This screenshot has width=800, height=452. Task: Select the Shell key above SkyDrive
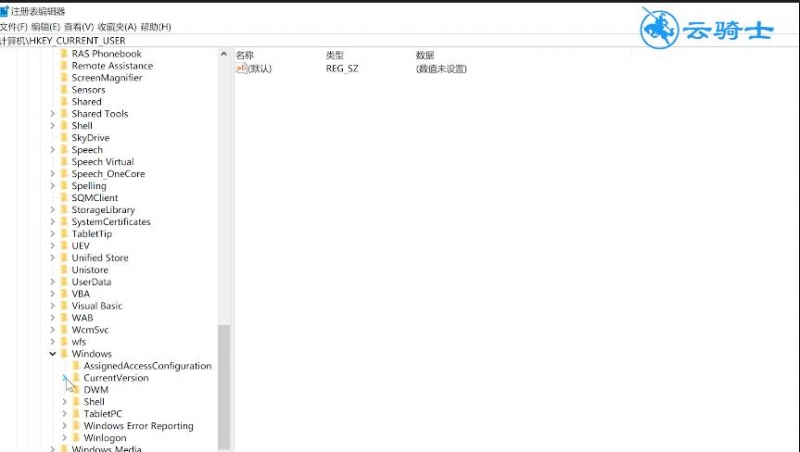(x=82, y=125)
